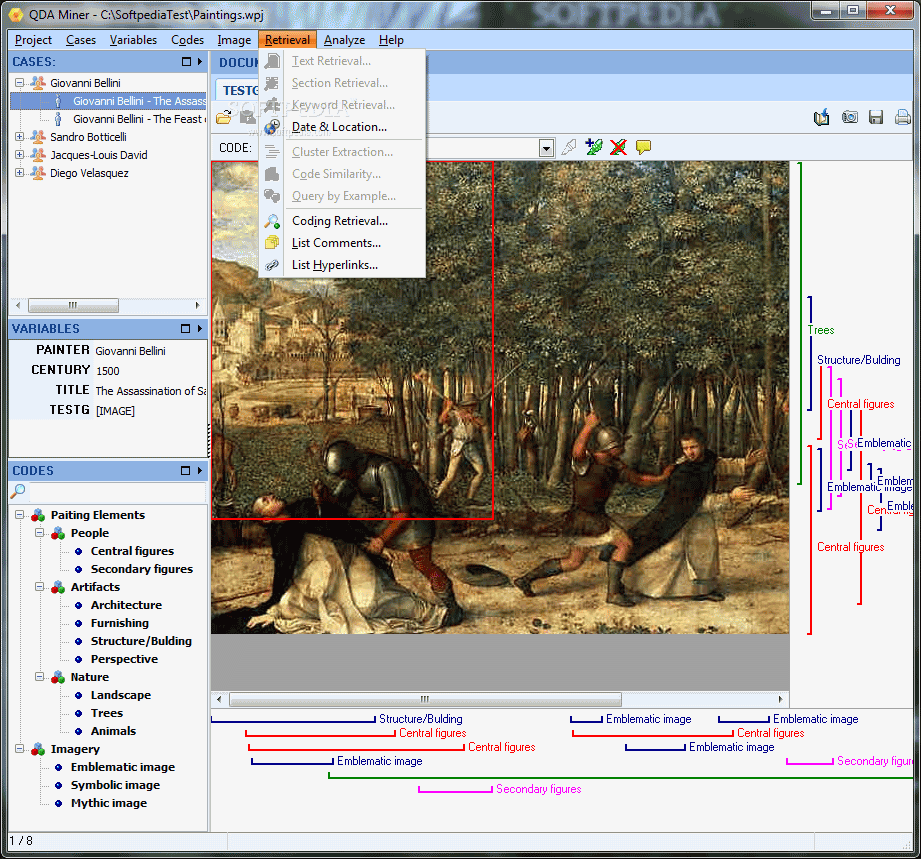Screen dimensions: 921x859
Task: Click the yellow comment bubble icon
Action: point(643,147)
